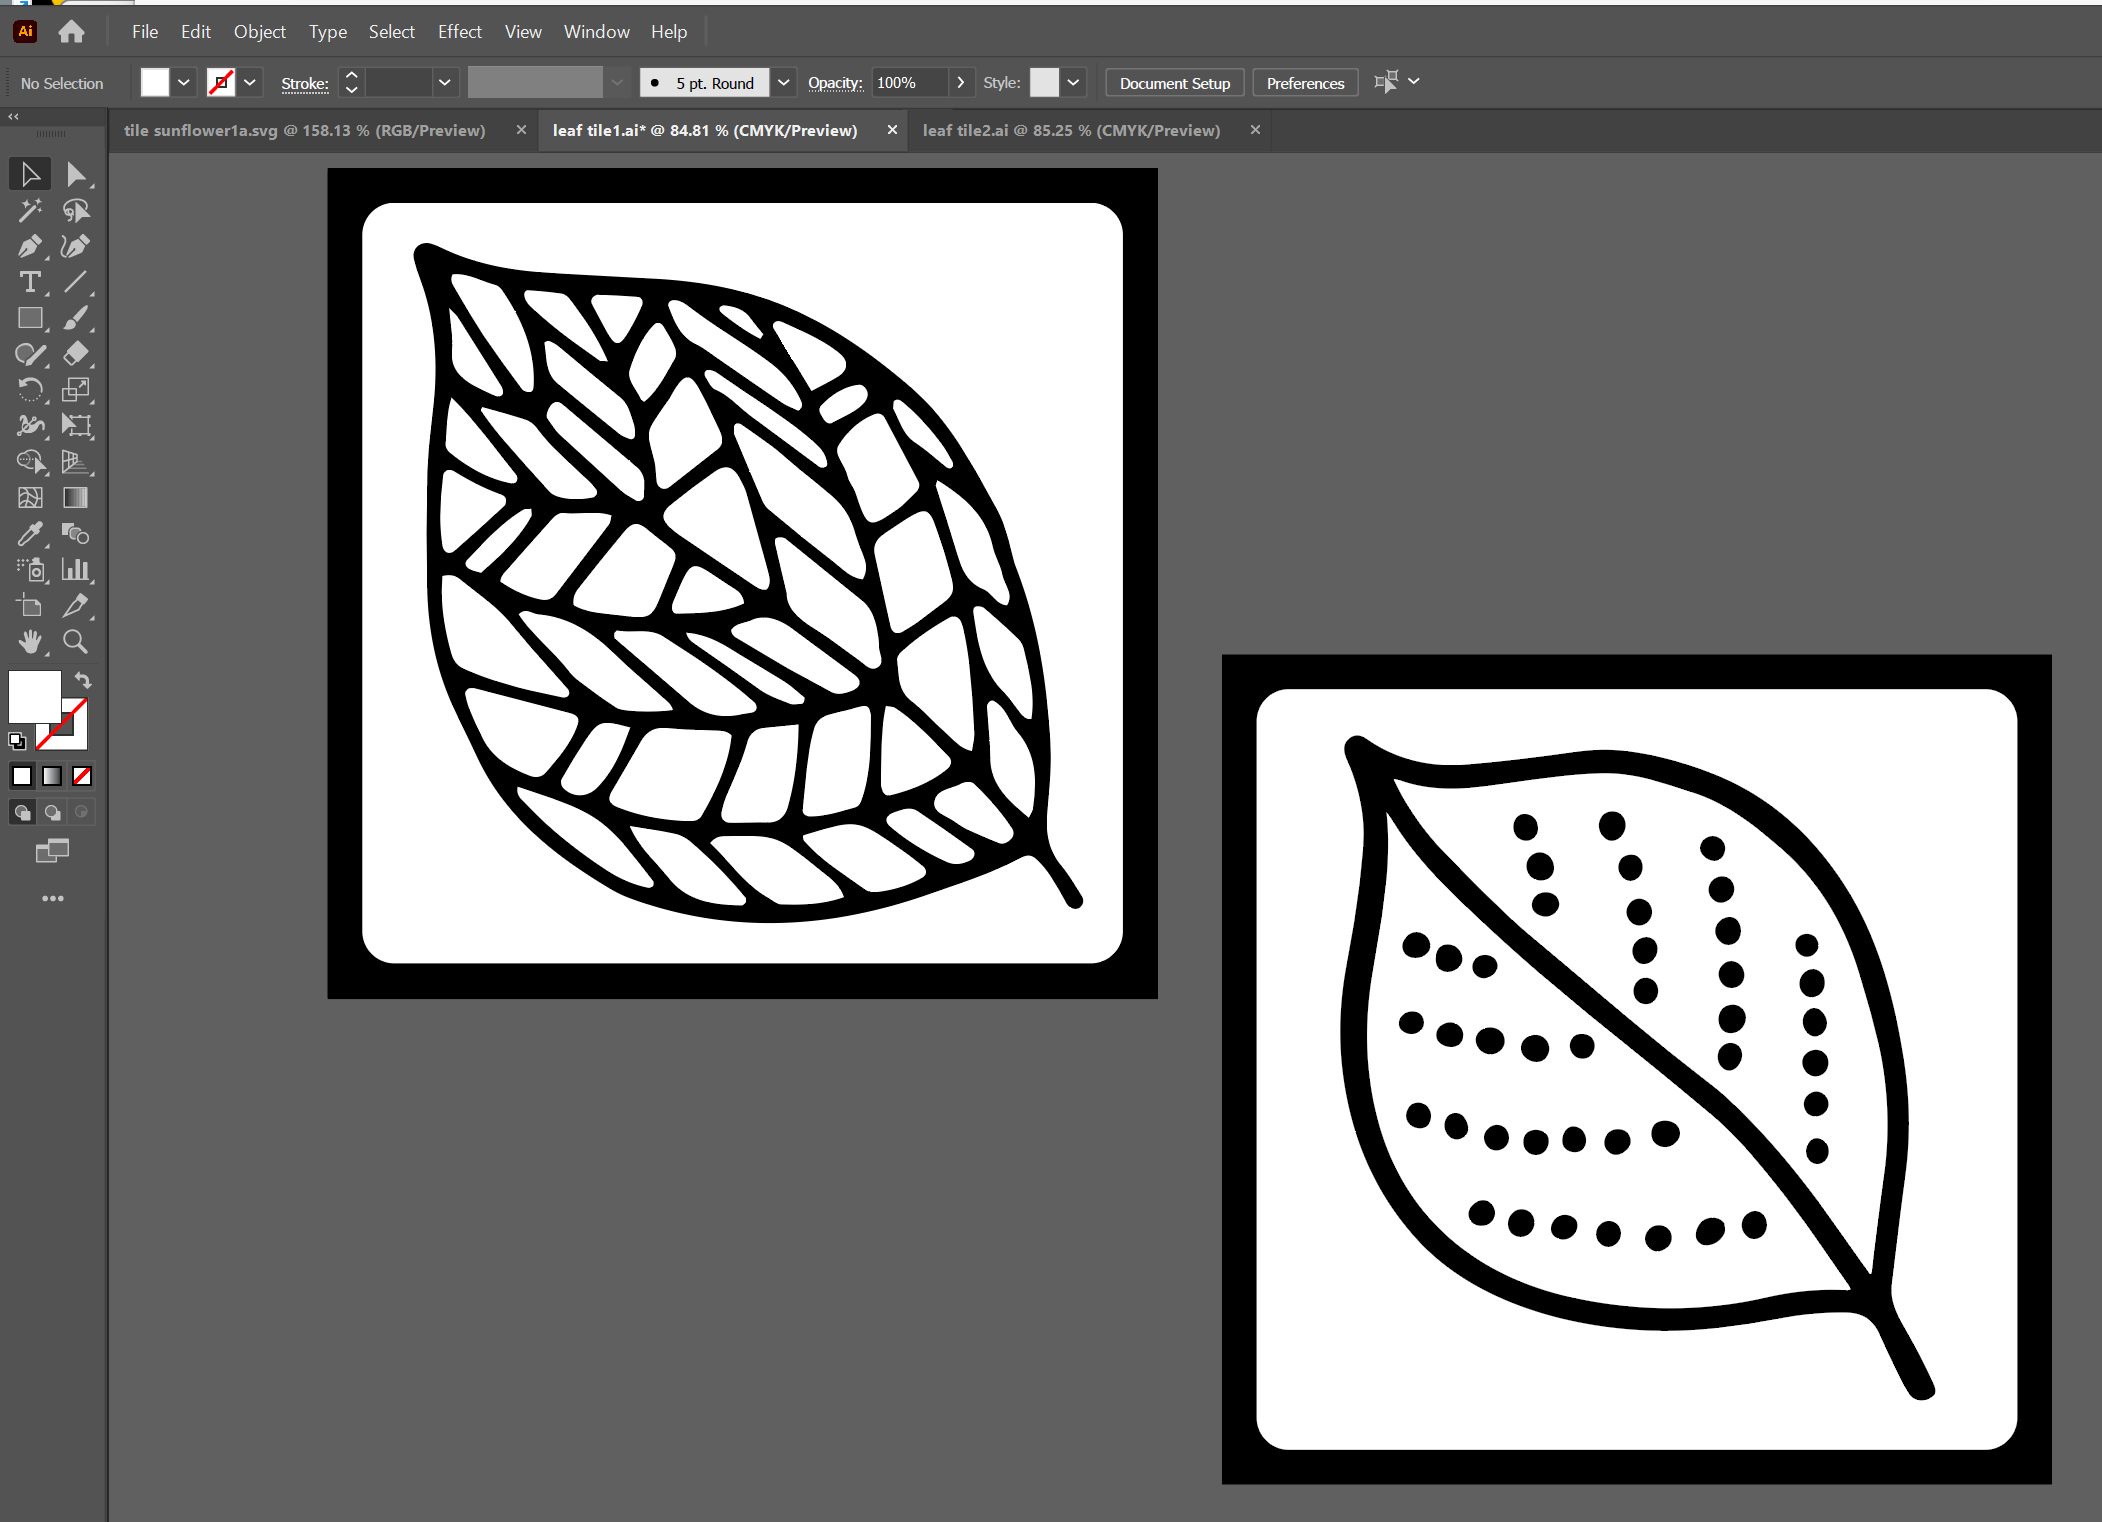2102x1522 pixels.
Task: Select the Eraser tool
Action: pos(76,354)
